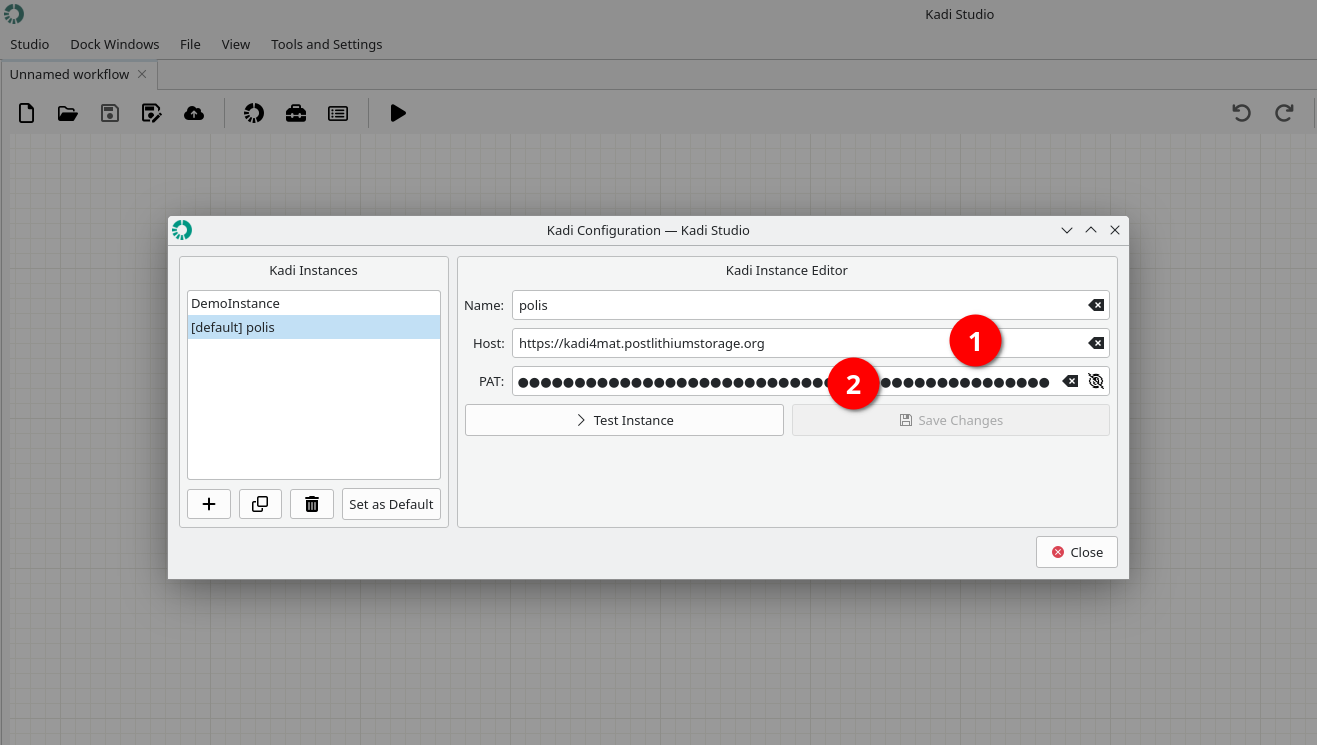Maximize the Kadi Configuration dialog
Image resolution: width=1317 pixels, height=745 pixels.
point(1091,230)
